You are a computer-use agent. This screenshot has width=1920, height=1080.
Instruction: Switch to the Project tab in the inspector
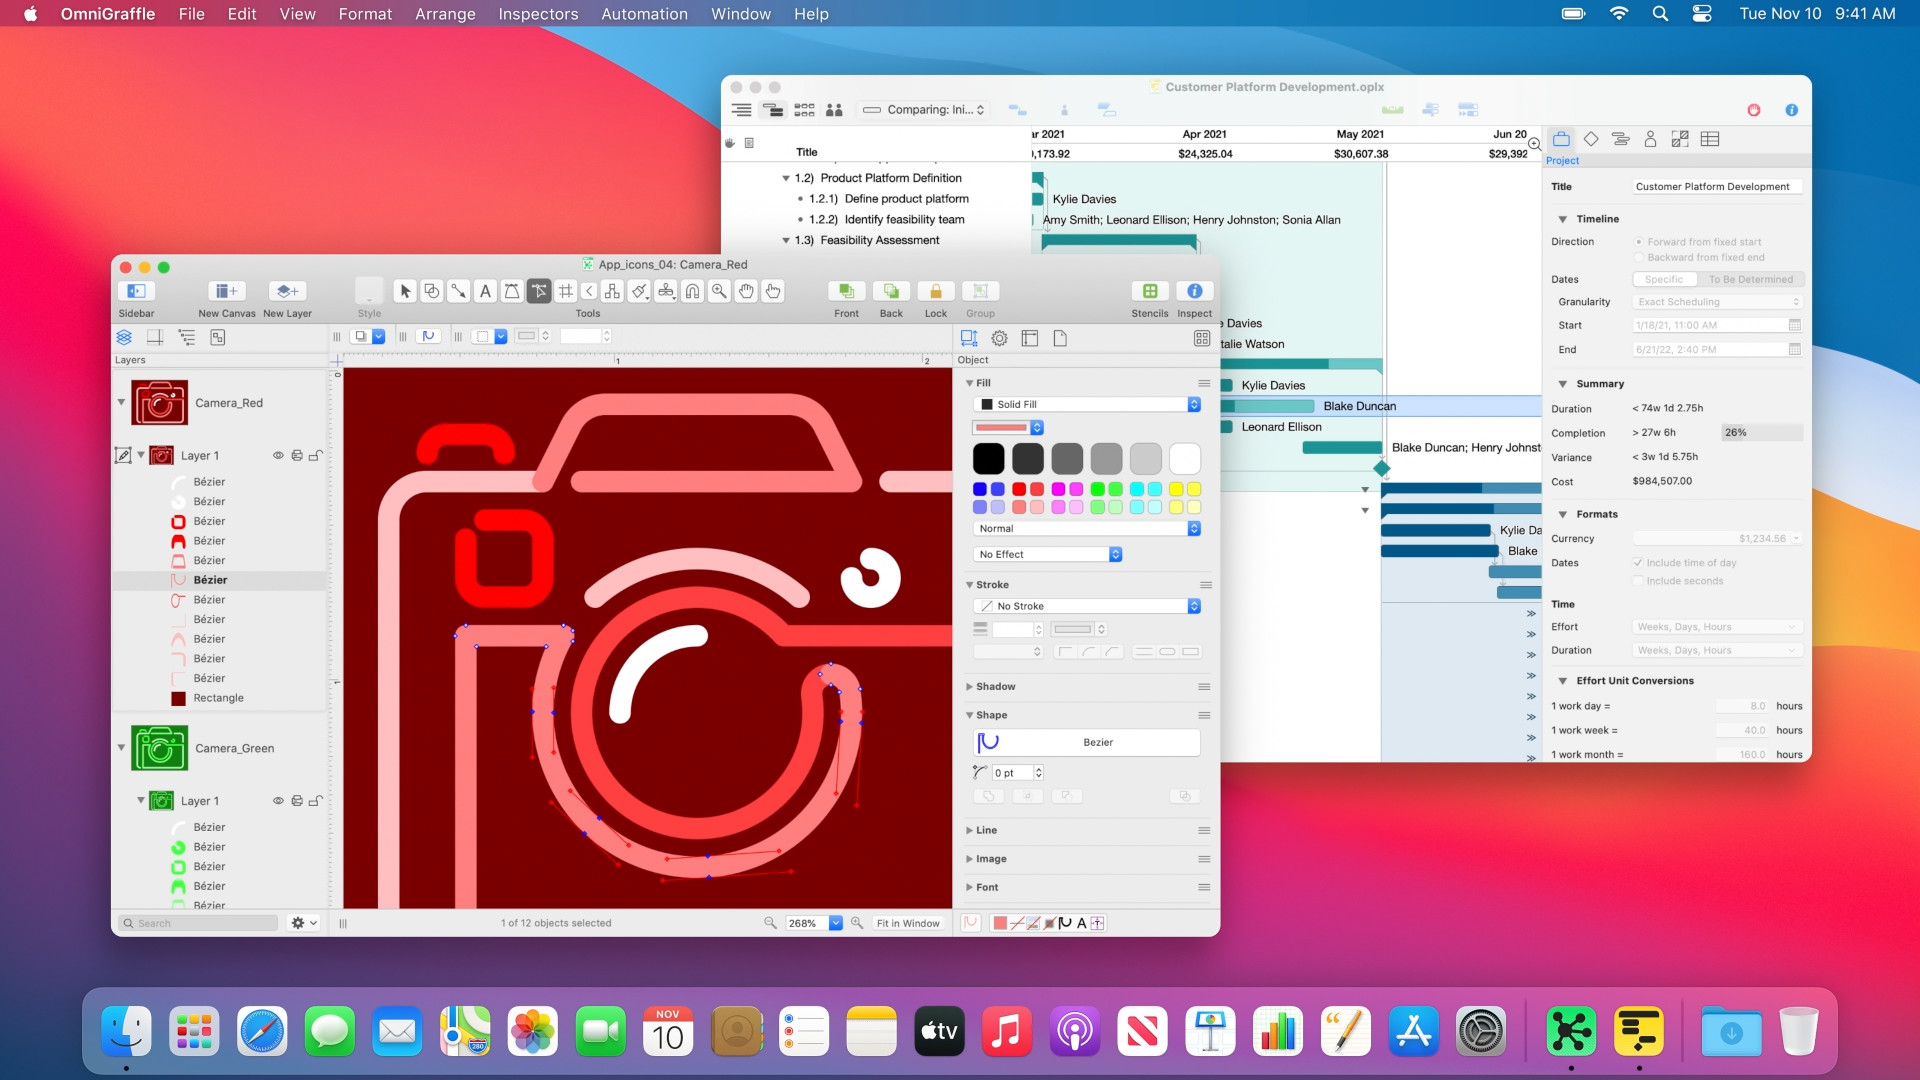(x=1562, y=139)
